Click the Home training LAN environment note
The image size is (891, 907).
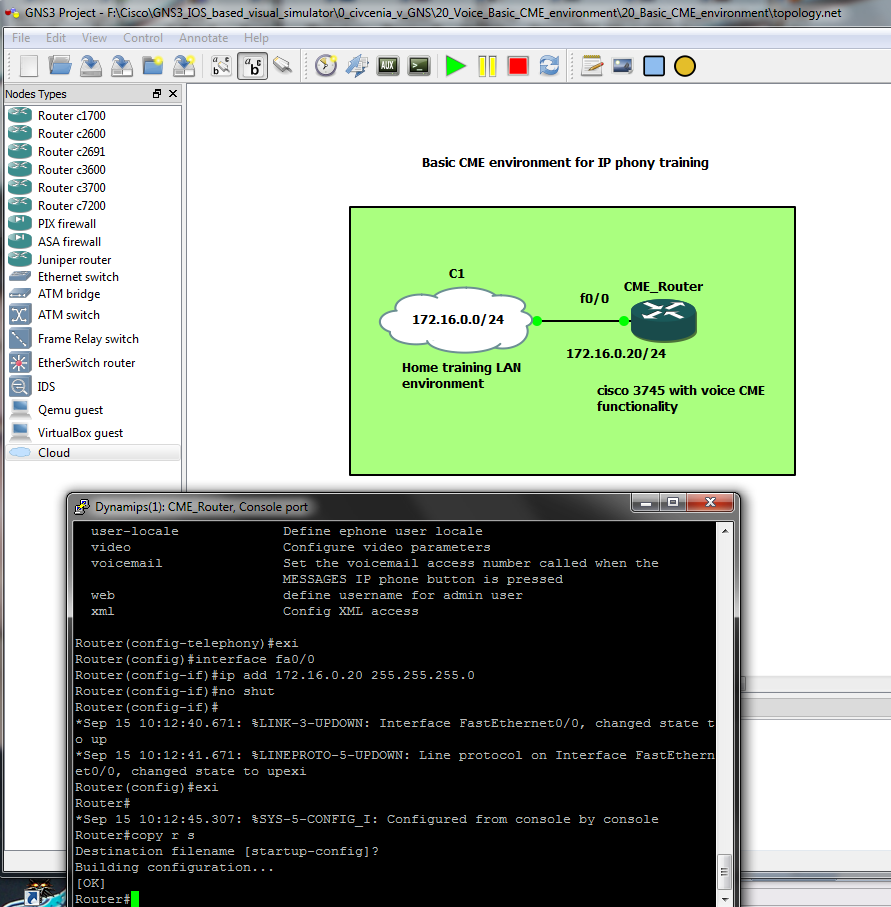(461, 375)
